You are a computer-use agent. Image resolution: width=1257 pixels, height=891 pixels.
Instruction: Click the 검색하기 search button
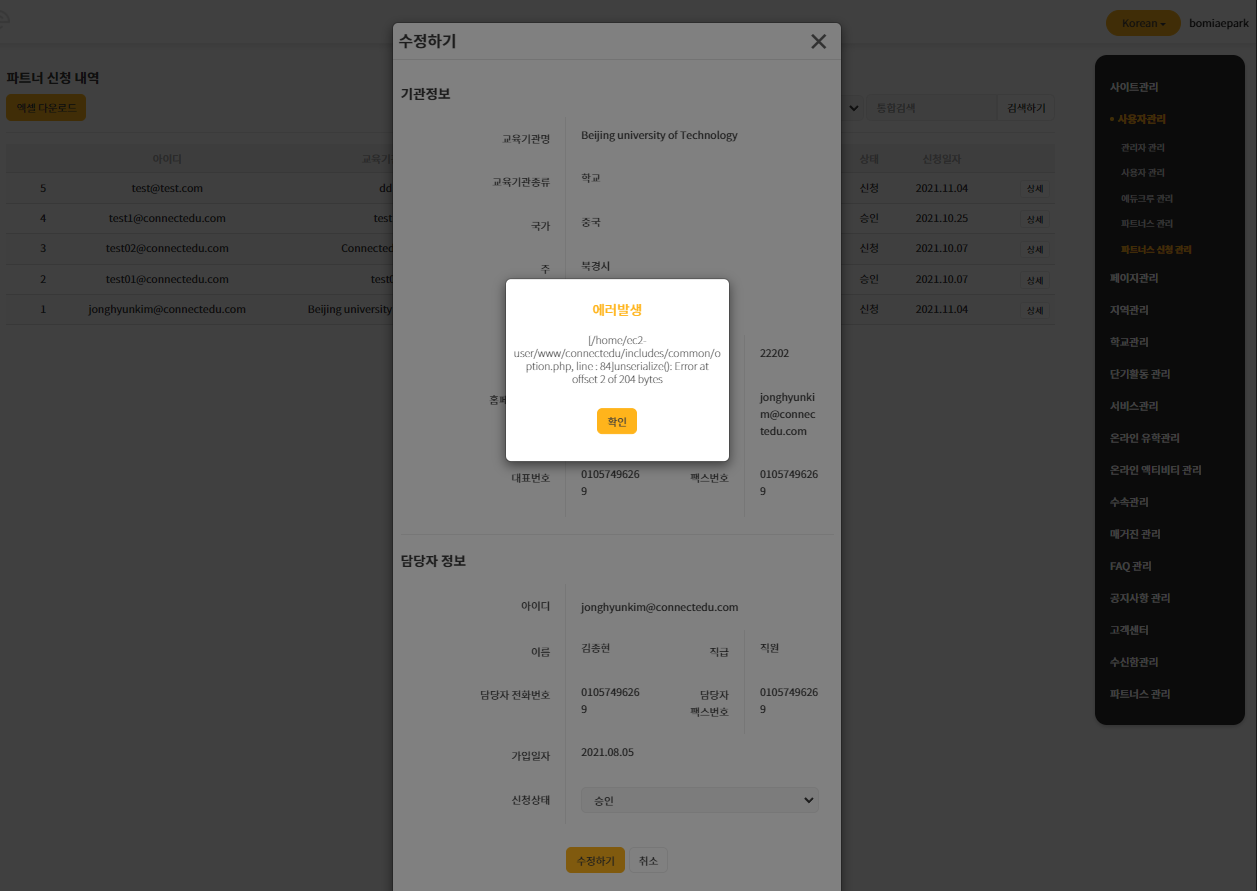(1025, 107)
